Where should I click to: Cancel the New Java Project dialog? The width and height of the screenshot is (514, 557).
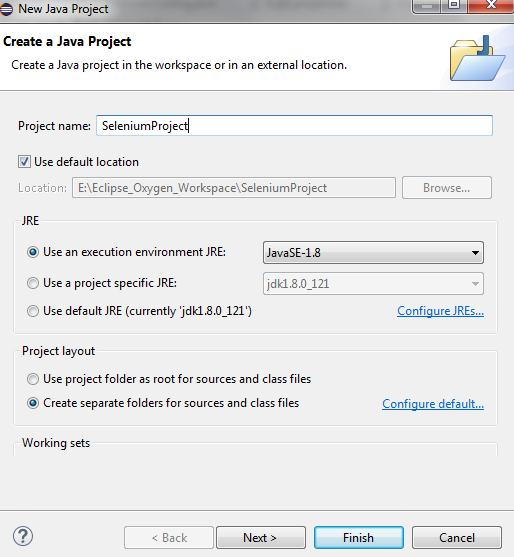(457, 537)
